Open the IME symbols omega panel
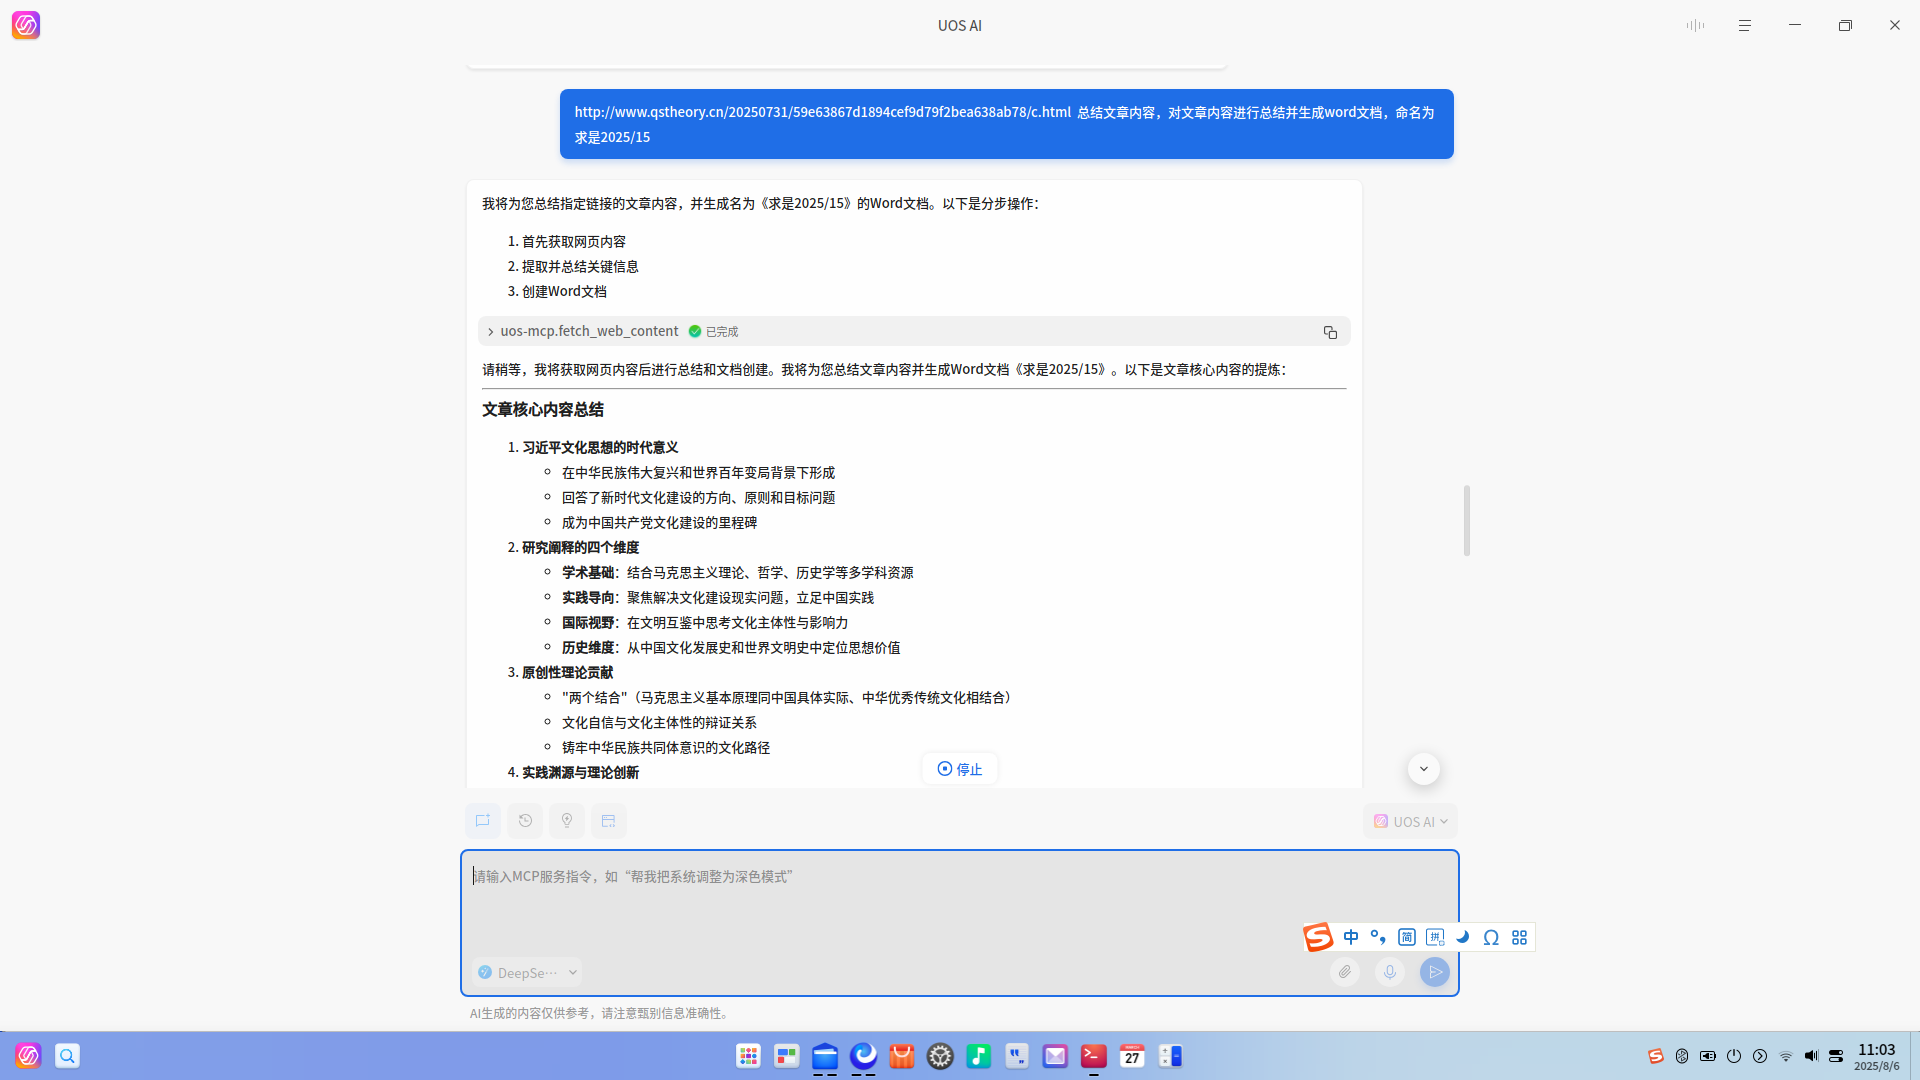Screen dimensions: 1920x1080 coord(1491,937)
